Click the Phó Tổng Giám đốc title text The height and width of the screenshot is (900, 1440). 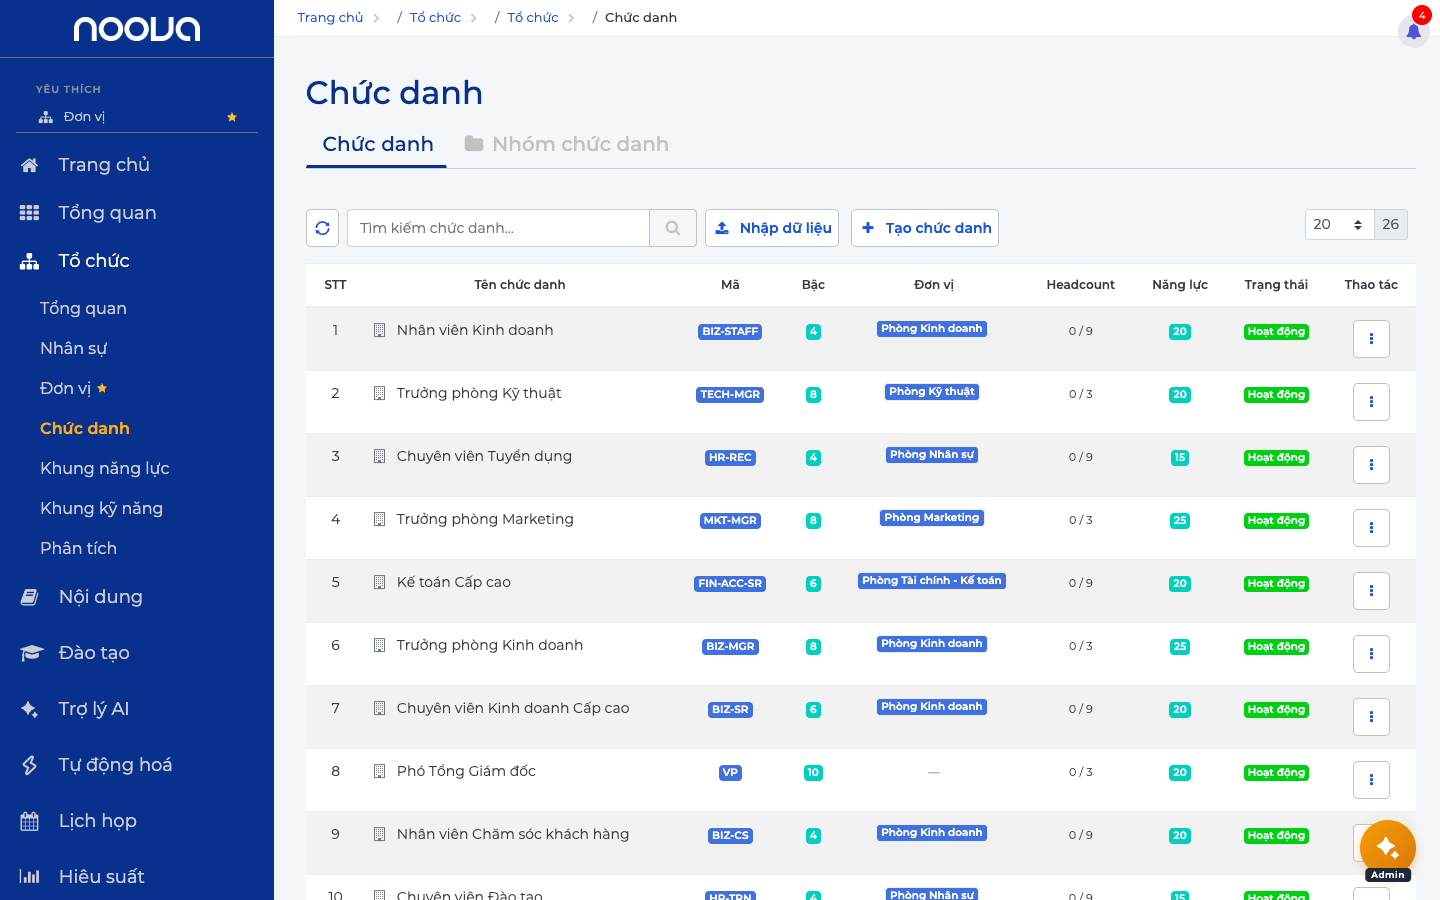tap(466, 771)
